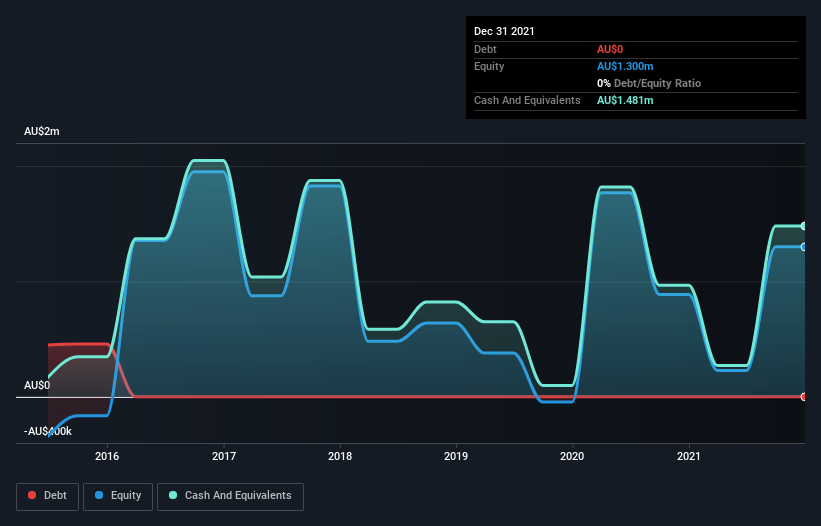Click the -AU$400k y-axis label
Image resolution: width=821 pixels, height=526 pixels.
click(x=48, y=431)
